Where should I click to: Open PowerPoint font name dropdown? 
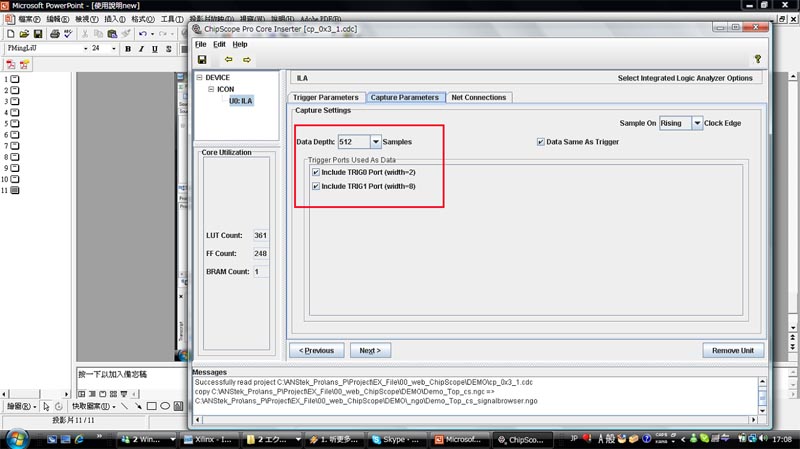pos(85,48)
